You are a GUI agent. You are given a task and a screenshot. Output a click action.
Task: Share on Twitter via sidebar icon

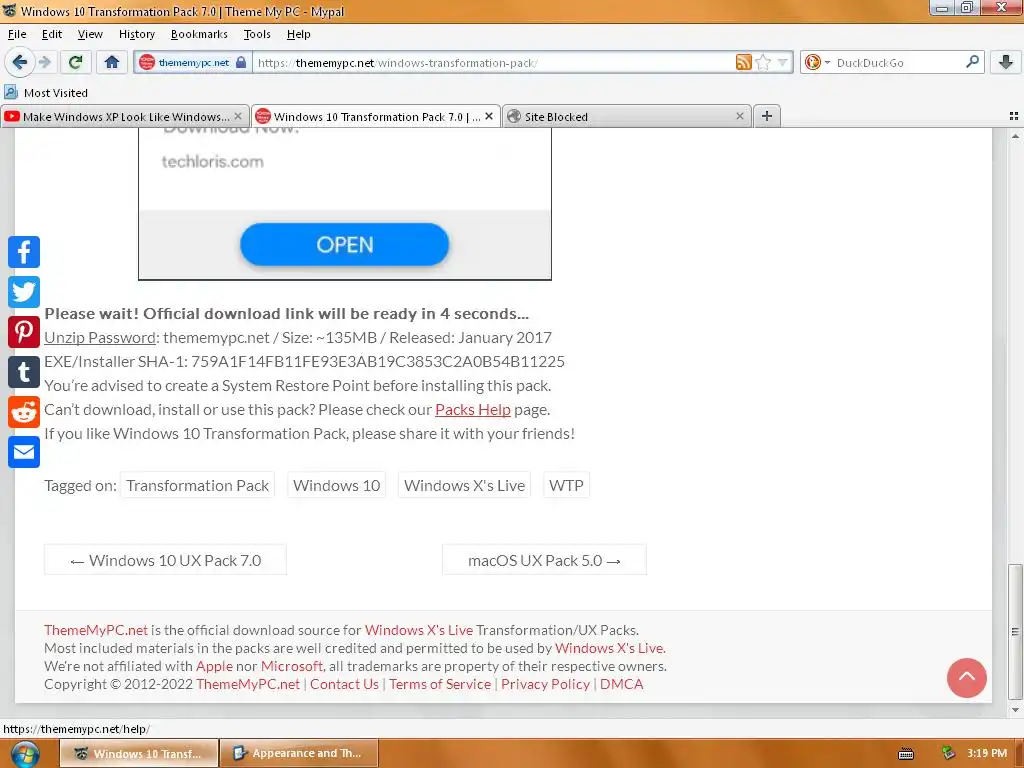[x=24, y=292]
